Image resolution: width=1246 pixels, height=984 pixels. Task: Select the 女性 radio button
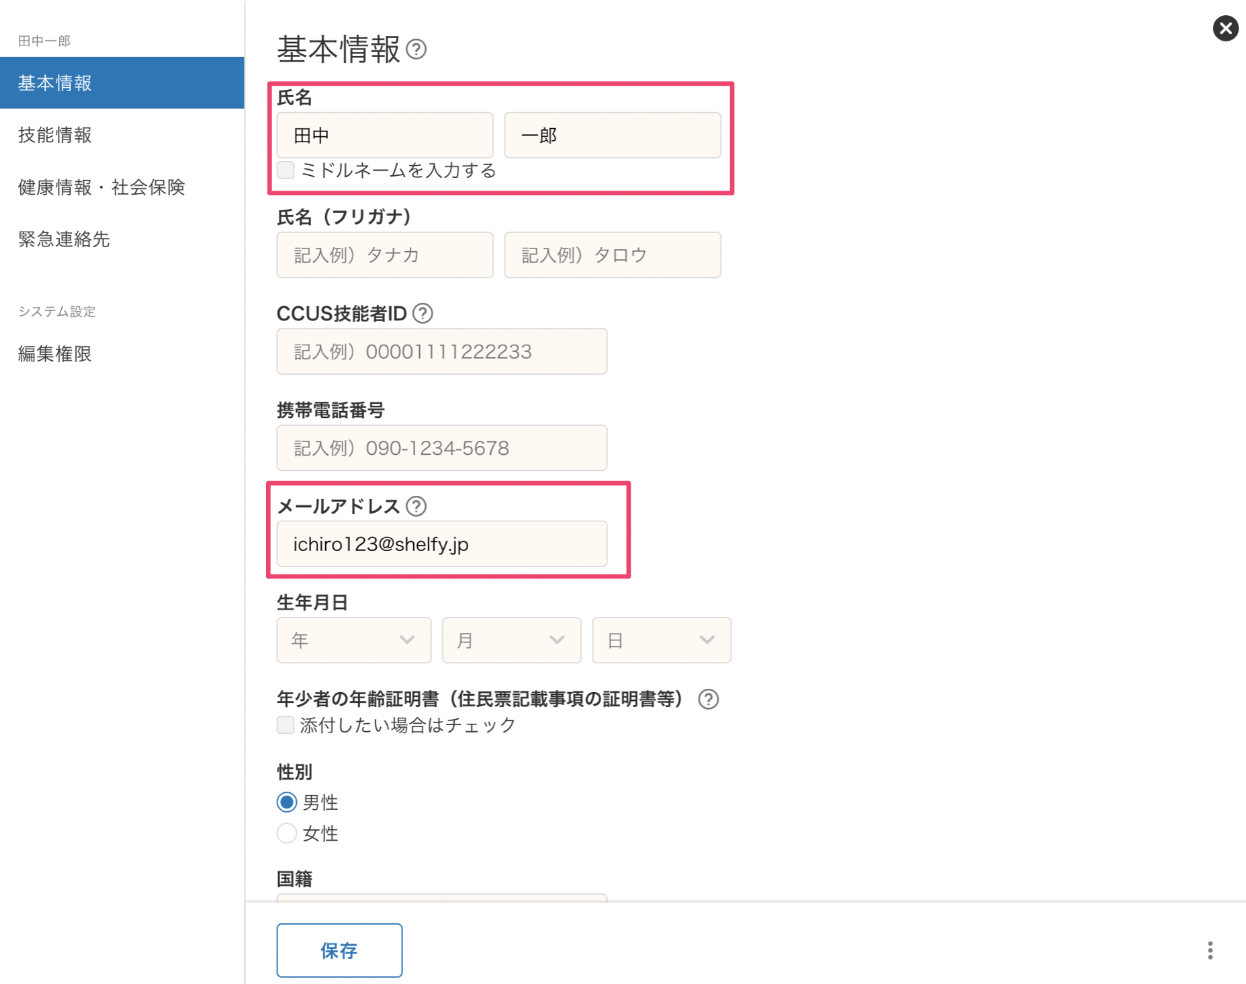point(287,833)
